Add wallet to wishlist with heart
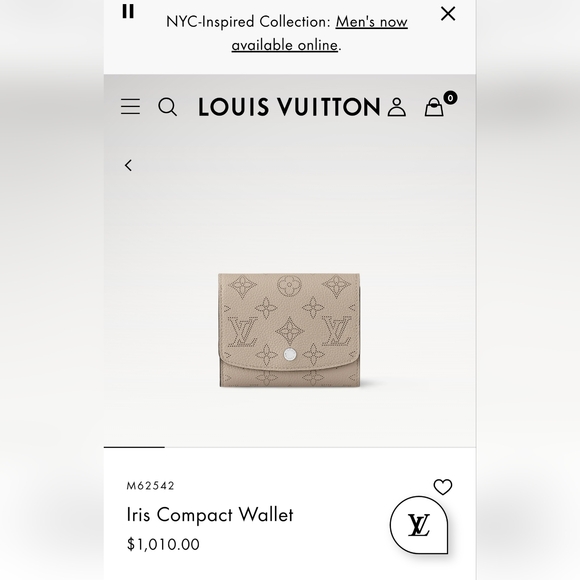 (x=443, y=487)
